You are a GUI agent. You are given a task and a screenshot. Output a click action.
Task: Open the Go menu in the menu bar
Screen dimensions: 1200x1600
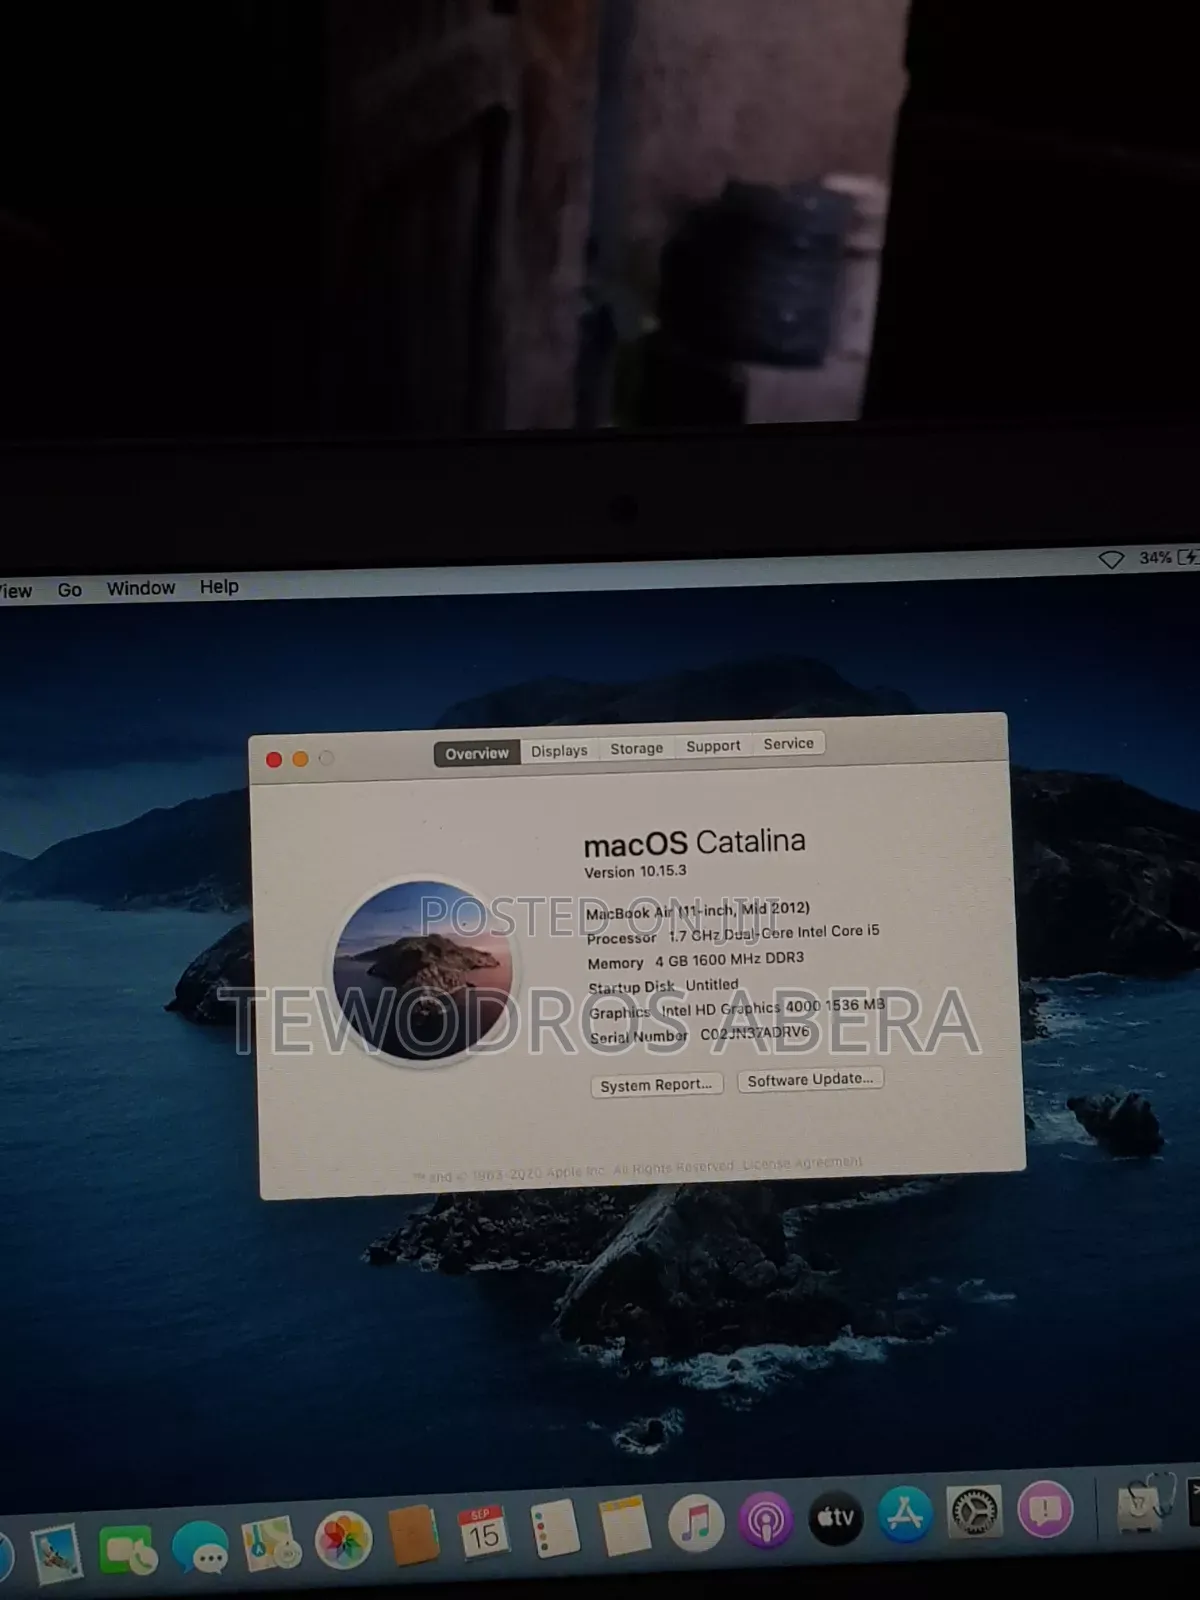pos(69,590)
